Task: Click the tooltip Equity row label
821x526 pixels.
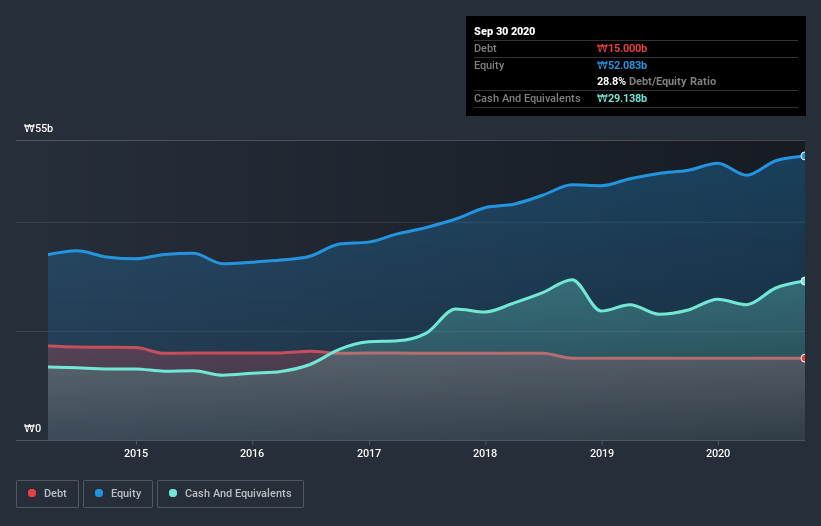Action: (x=489, y=65)
